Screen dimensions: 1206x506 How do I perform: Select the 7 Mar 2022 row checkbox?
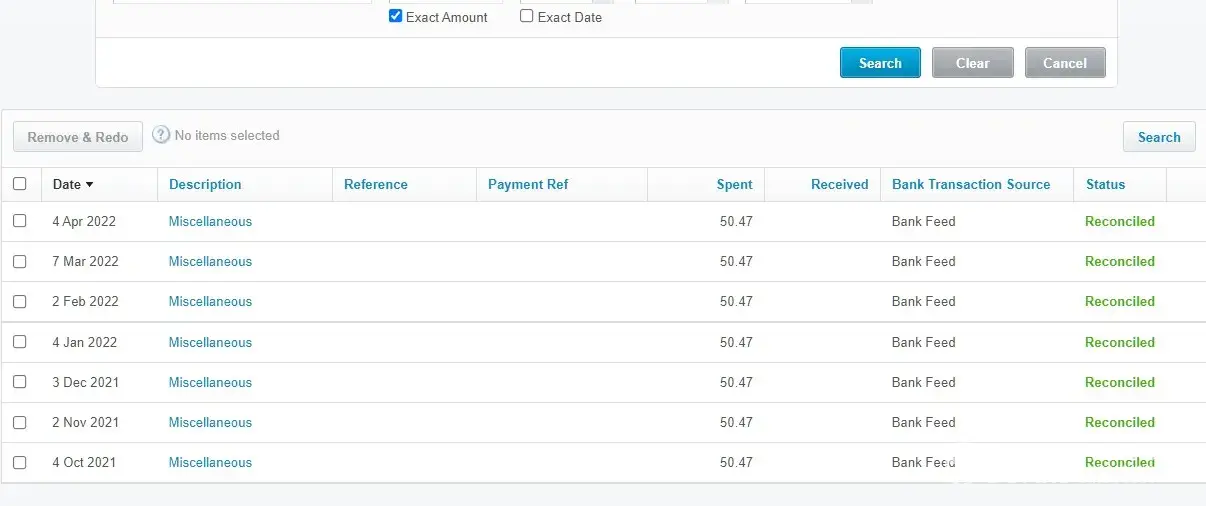(20, 261)
